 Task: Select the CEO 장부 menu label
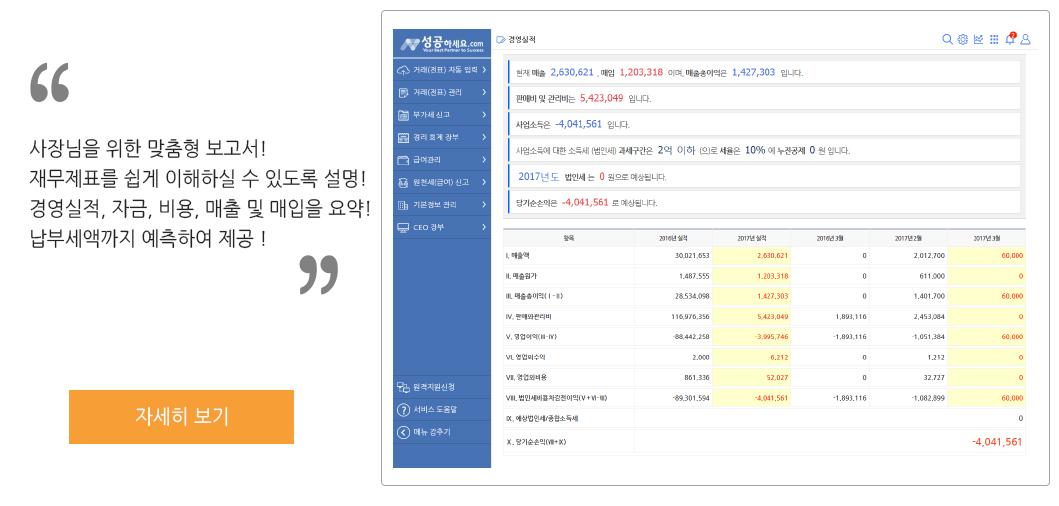(x=428, y=228)
